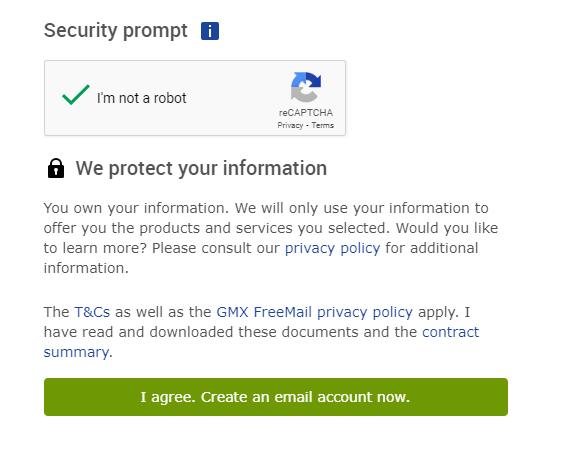Image resolution: width=576 pixels, height=455 pixels.
Task: Click the word "summary" link at paragraph end
Action: pyautogui.click(x=76, y=352)
